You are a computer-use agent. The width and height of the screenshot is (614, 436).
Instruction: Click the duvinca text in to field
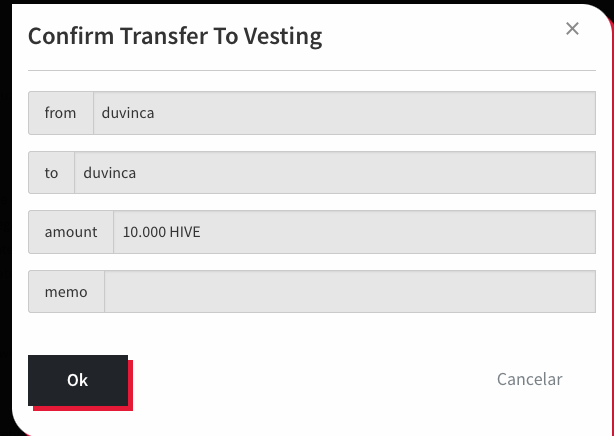[x=110, y=173]
